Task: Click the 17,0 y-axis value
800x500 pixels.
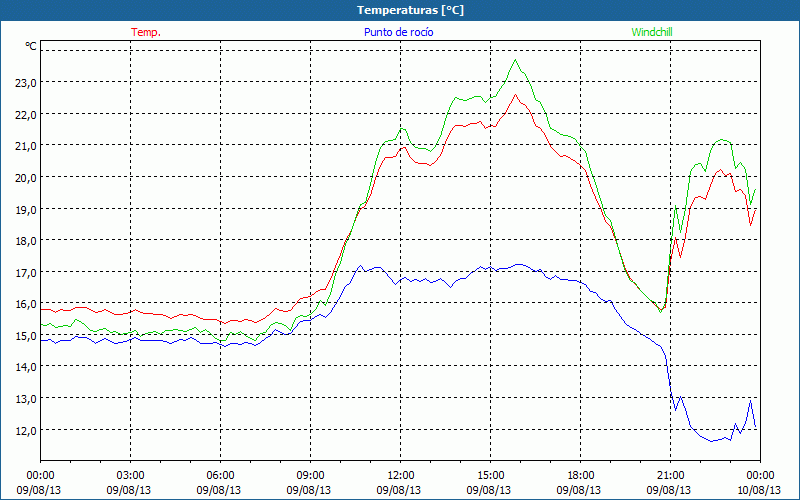Action: tap(26, 273)
